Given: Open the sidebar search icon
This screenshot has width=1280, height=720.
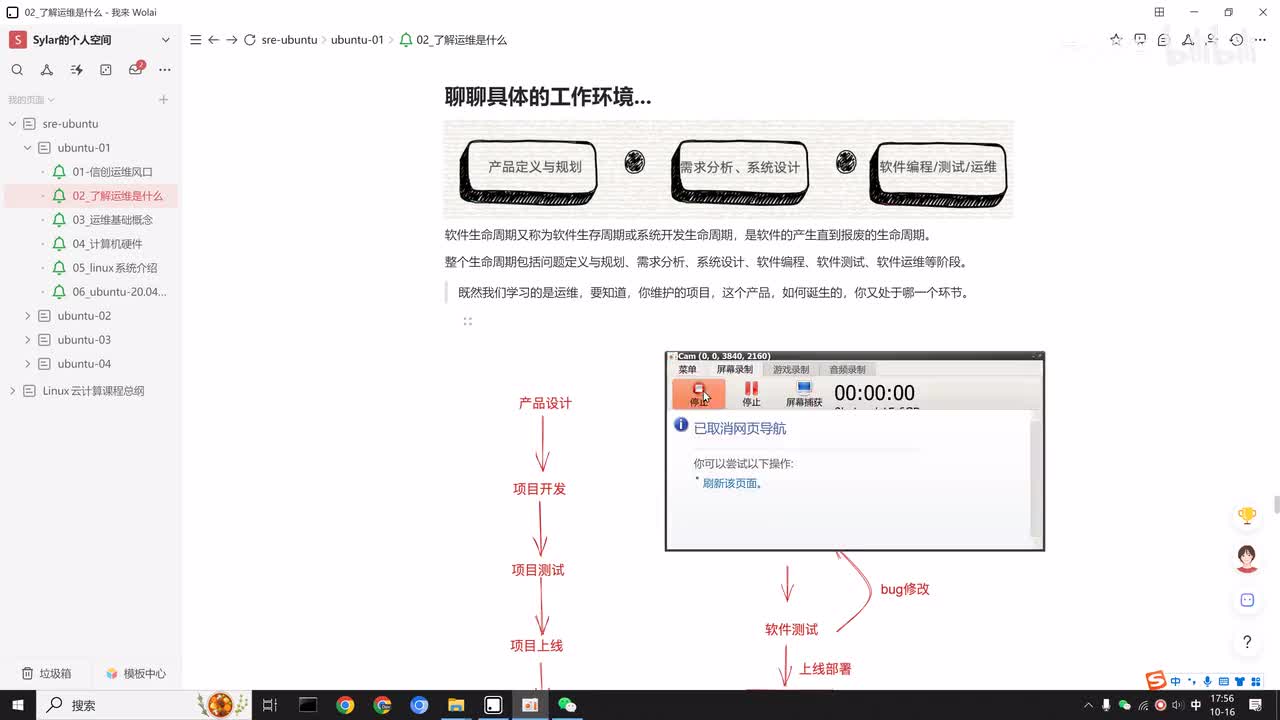Looking at the screenshot, I should [x=17, y=70].
